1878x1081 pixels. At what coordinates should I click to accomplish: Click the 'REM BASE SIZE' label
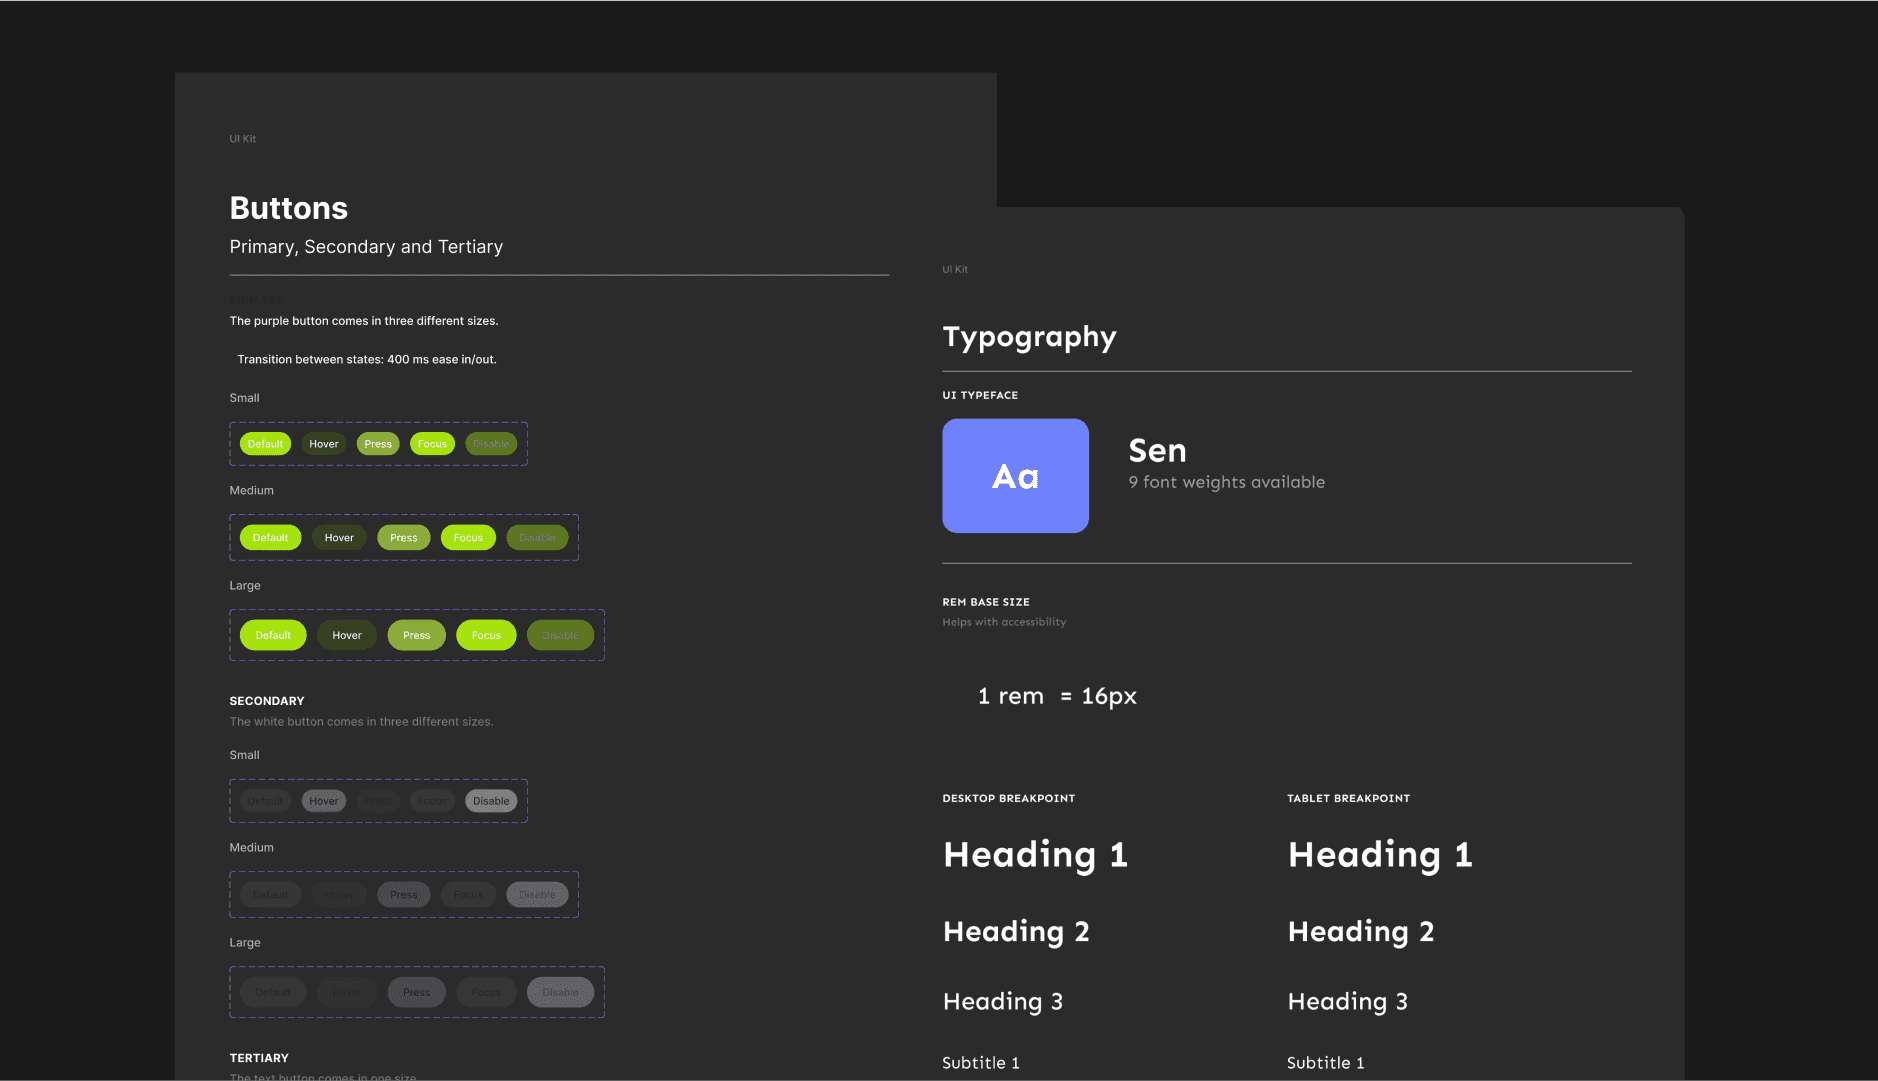pyautogui.click(x=986, y=602)
